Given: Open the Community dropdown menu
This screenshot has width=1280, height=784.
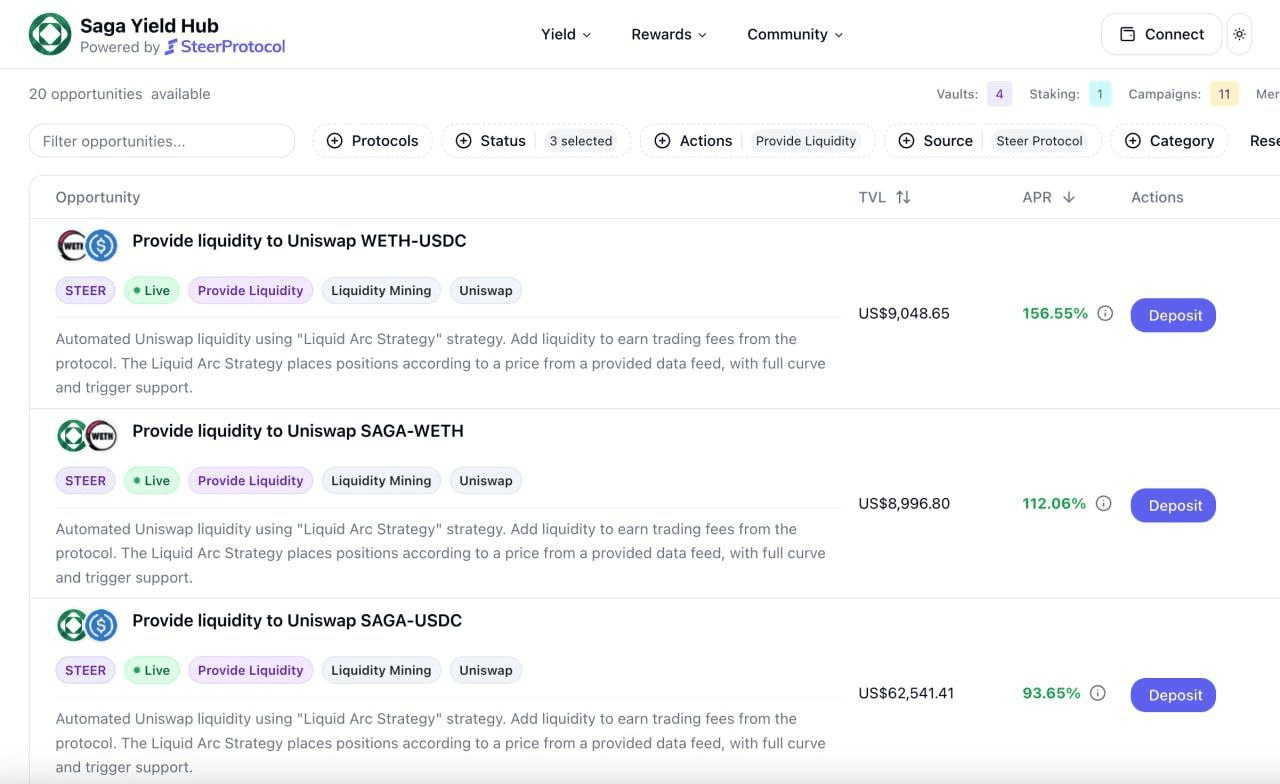Looking at the screenshot, I should 795,34.
